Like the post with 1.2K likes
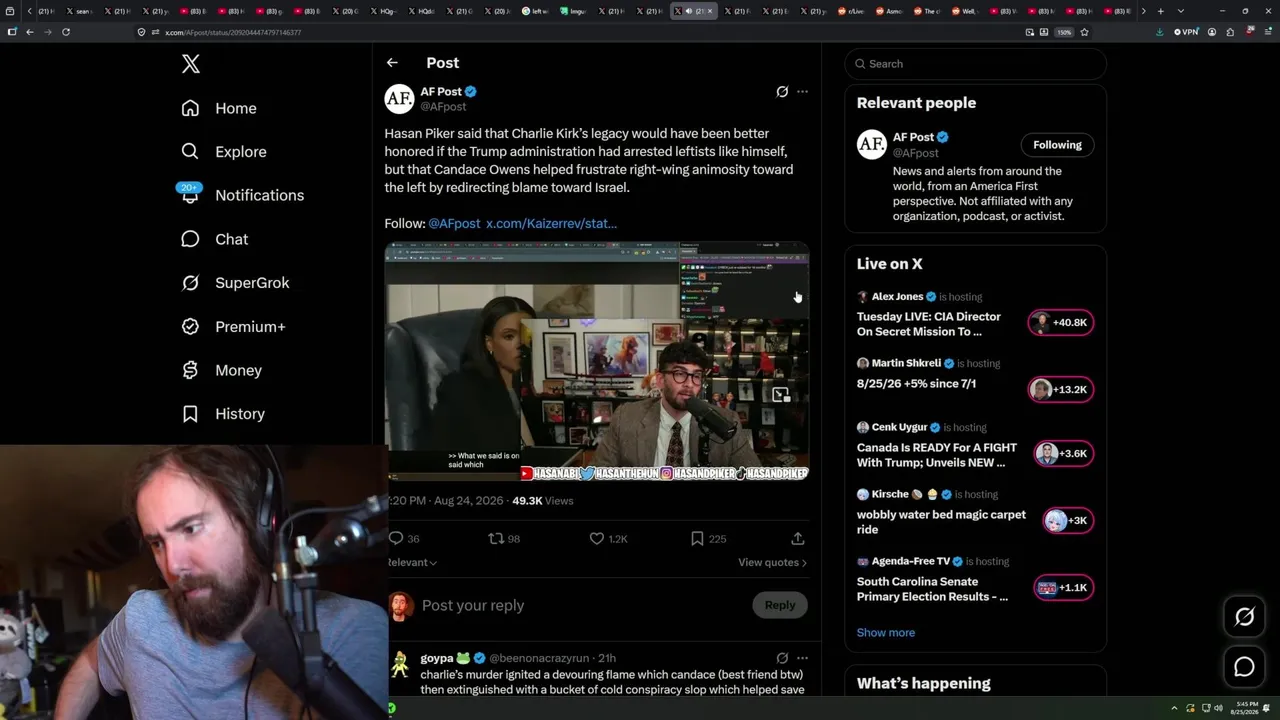 click(x=597, y=539)
